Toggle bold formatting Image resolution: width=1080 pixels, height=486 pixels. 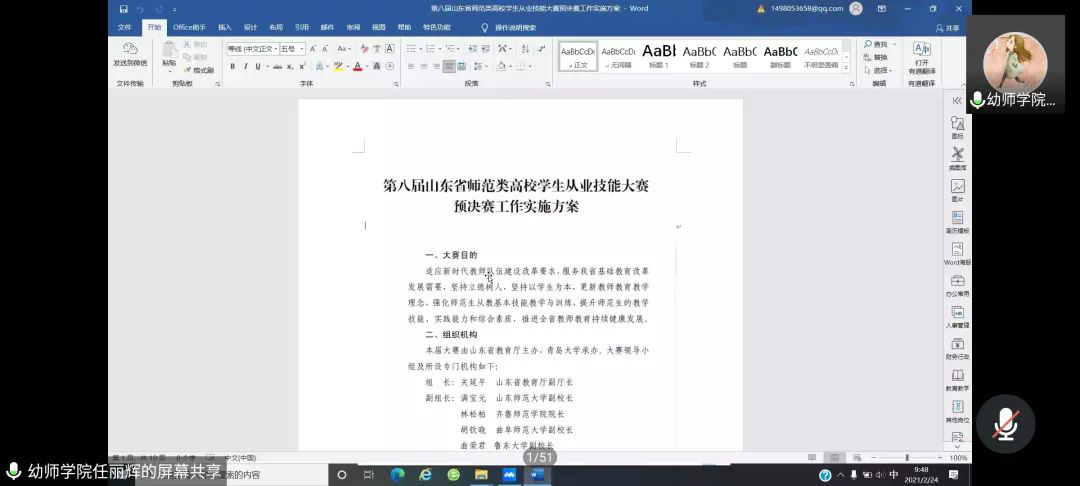pyautogui.click(x=232, y=67)
